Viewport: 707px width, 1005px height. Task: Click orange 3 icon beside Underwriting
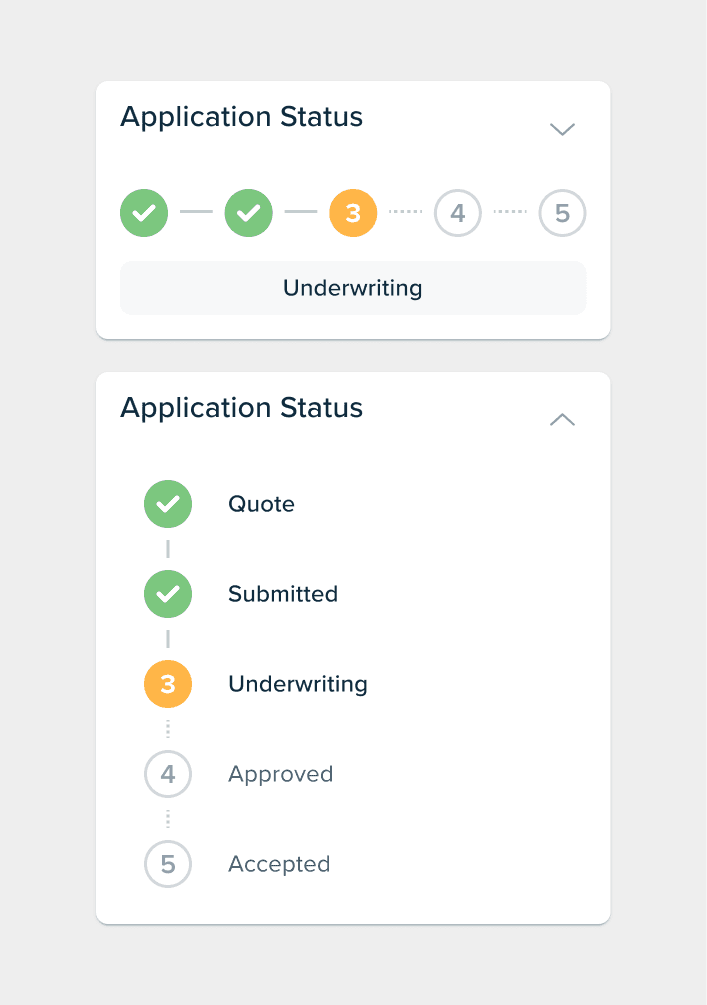tap(168, 684)
